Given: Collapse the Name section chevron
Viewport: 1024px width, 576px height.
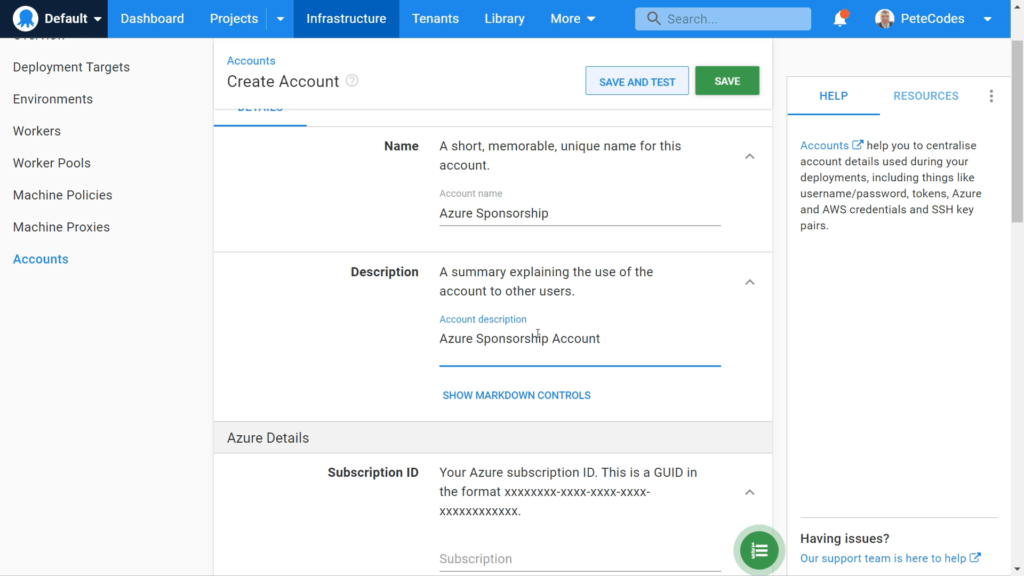Looking at the screenshot, I should (750, 156).
